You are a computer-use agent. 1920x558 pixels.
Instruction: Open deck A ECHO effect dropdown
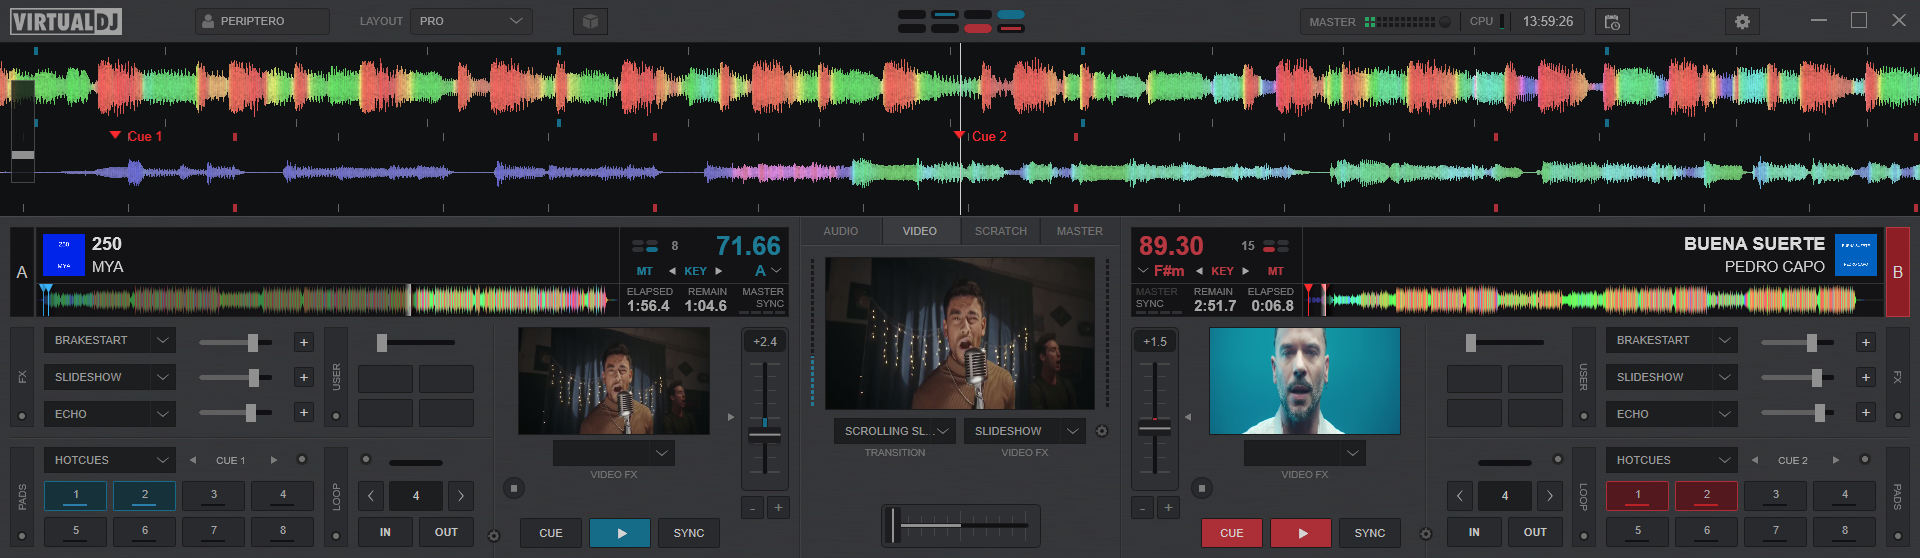tap(110, 414)
